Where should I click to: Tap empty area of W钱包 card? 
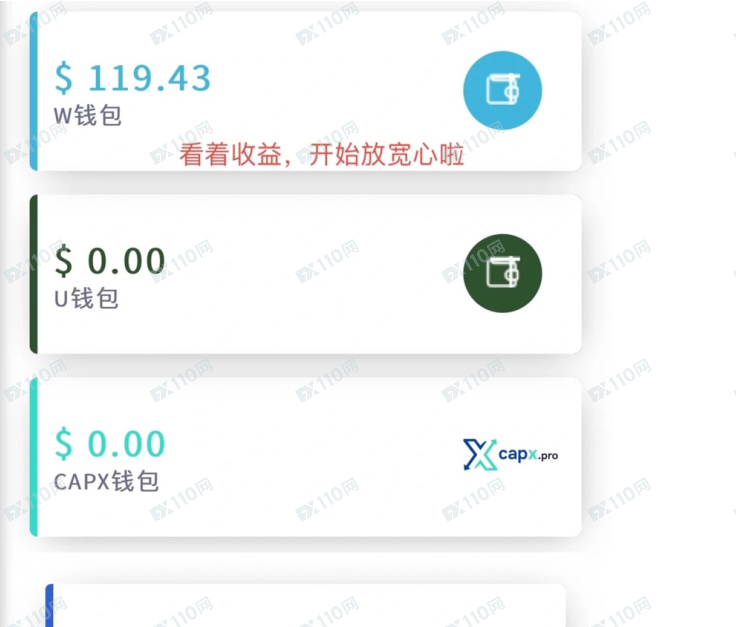[x=329, y=84]
